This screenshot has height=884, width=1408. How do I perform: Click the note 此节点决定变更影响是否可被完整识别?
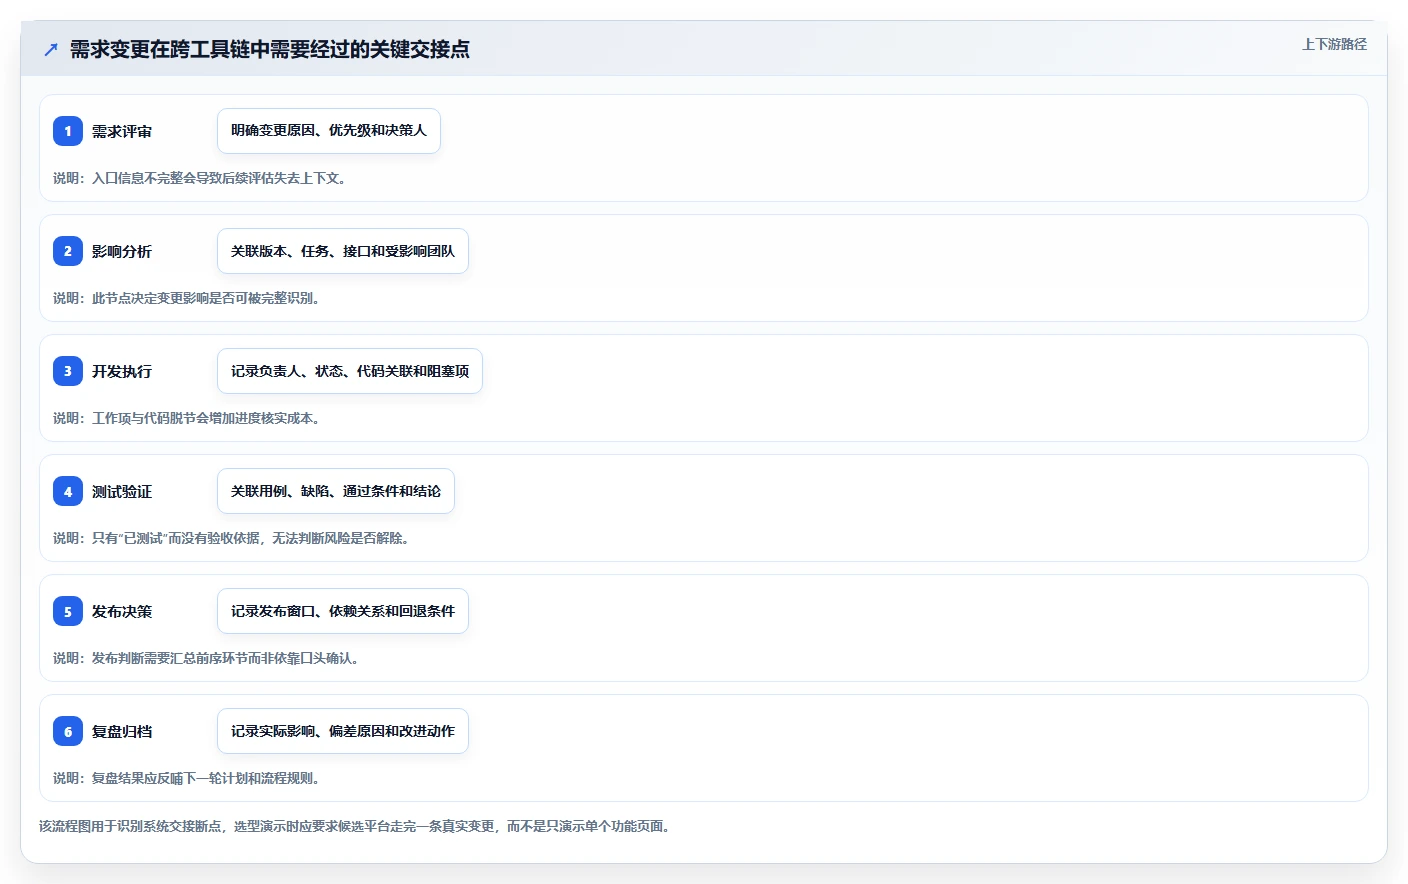[186, 298]
